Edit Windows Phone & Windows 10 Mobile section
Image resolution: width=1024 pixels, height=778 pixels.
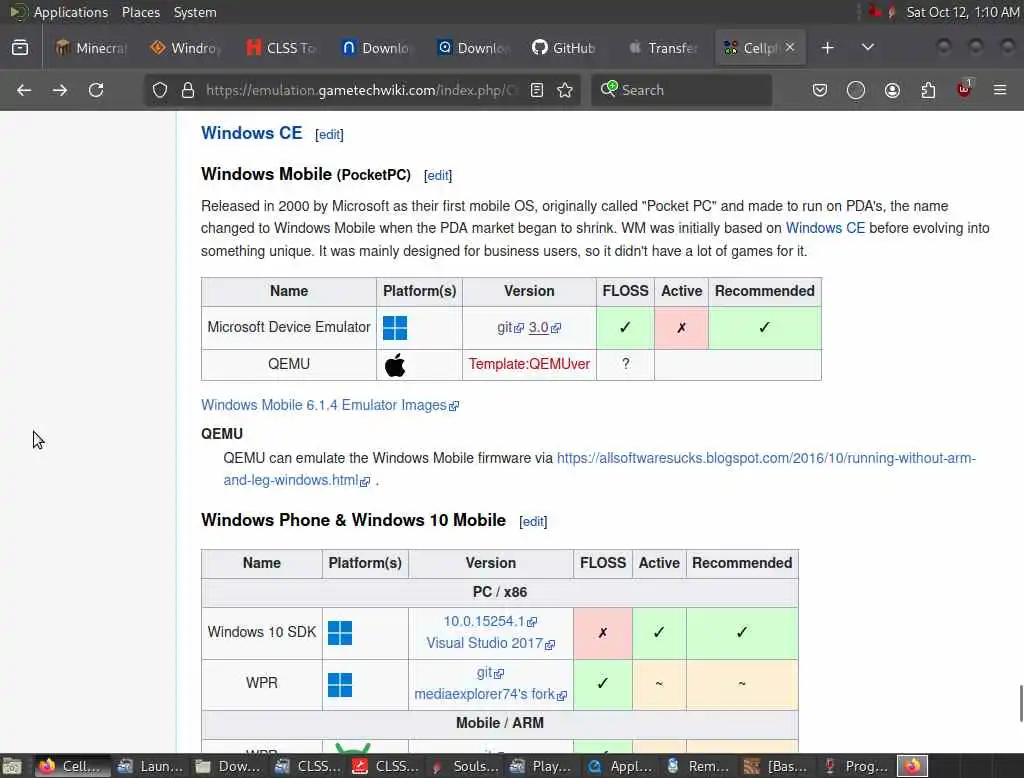[533, 522]
